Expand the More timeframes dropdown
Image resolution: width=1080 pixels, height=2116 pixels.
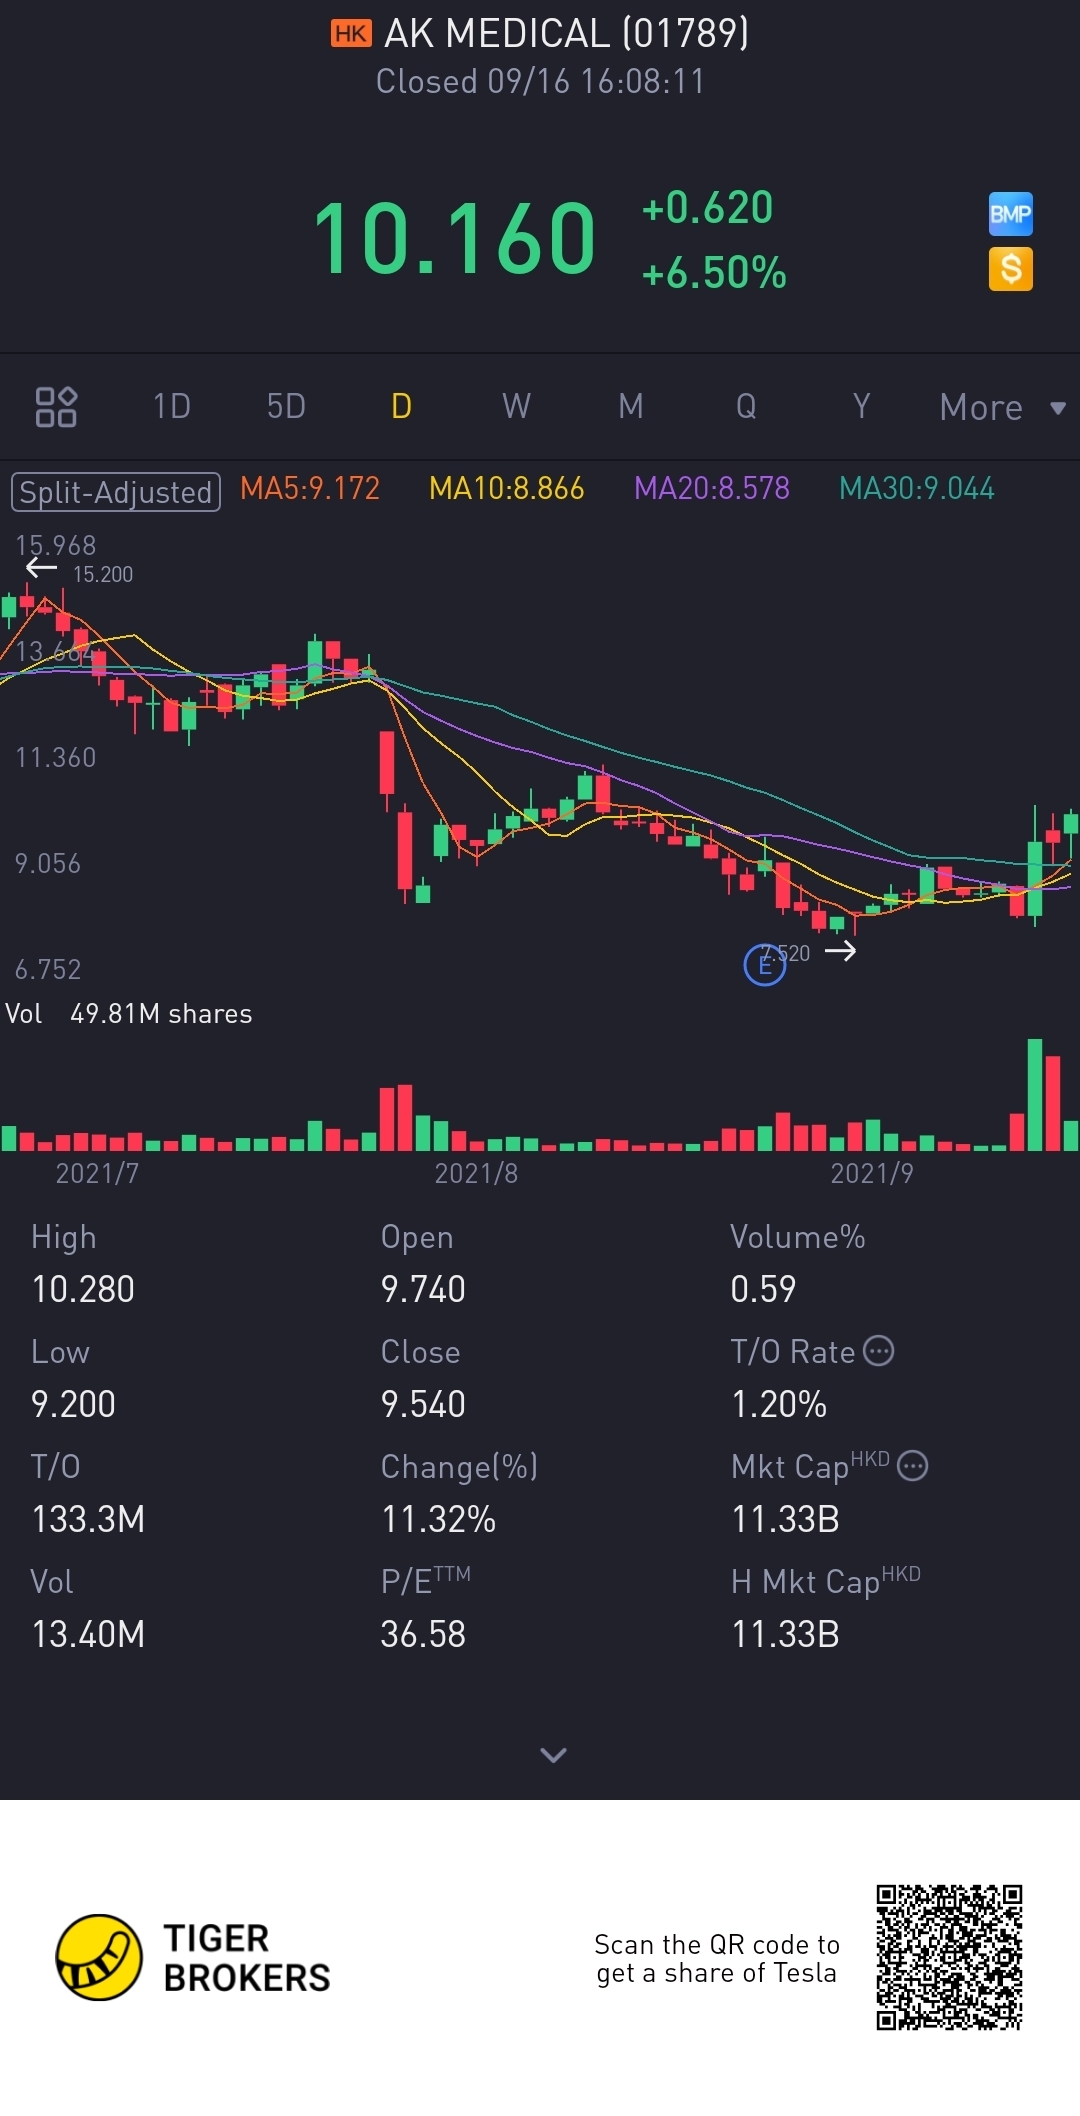click(1002, 407)
